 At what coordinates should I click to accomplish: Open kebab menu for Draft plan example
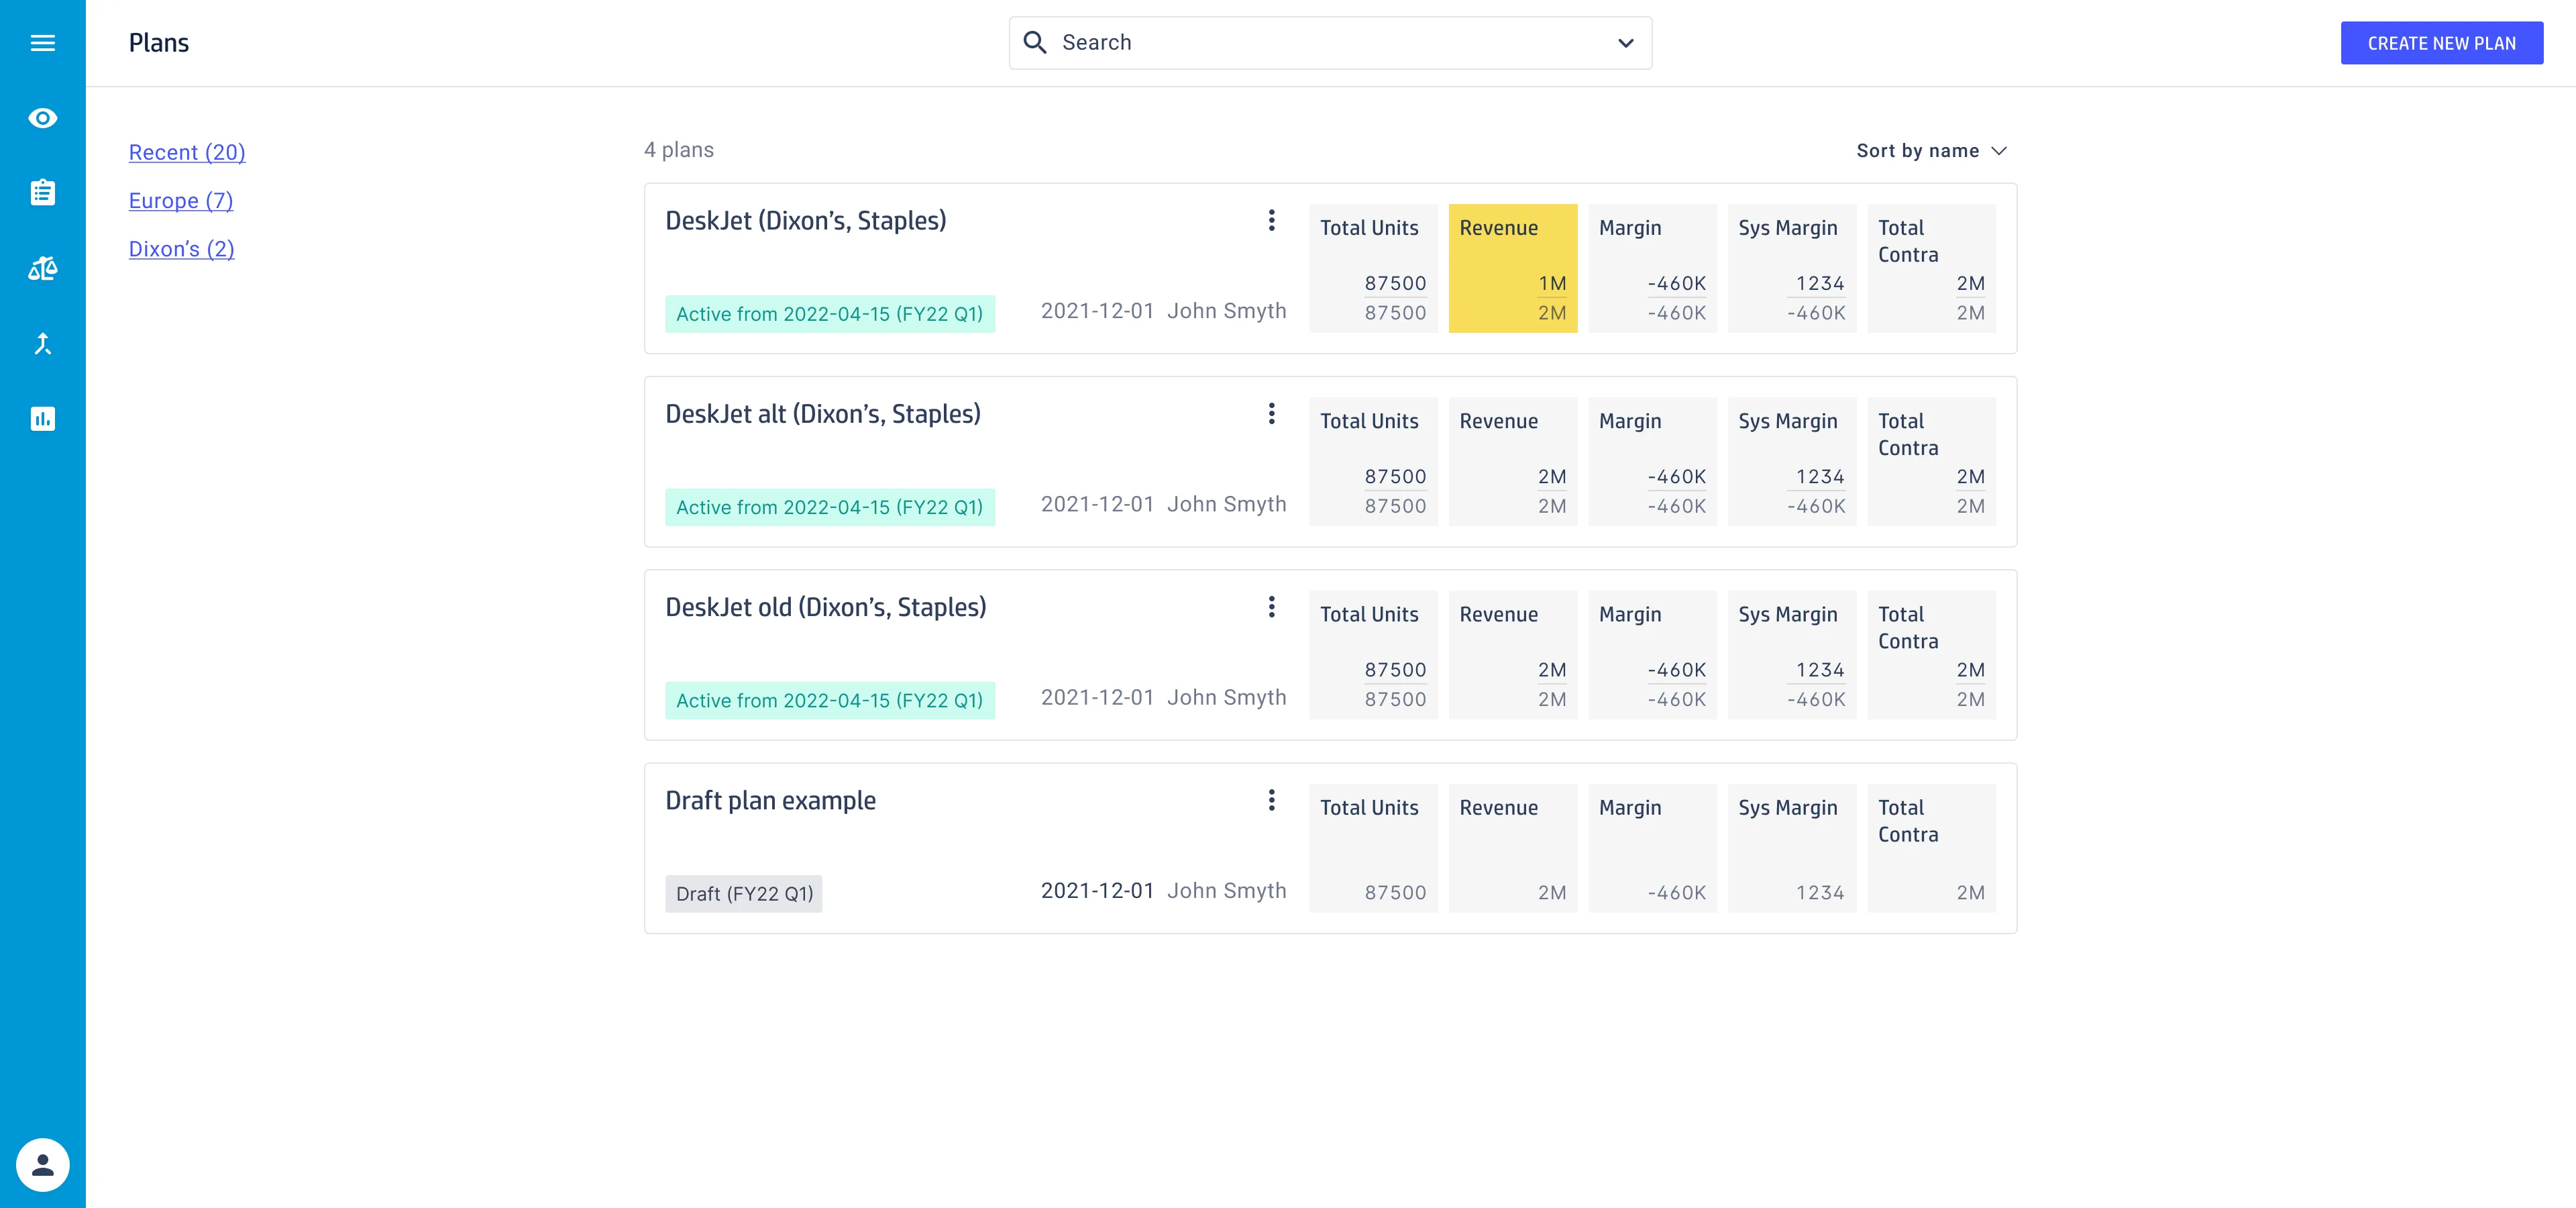coord(1271,800)
